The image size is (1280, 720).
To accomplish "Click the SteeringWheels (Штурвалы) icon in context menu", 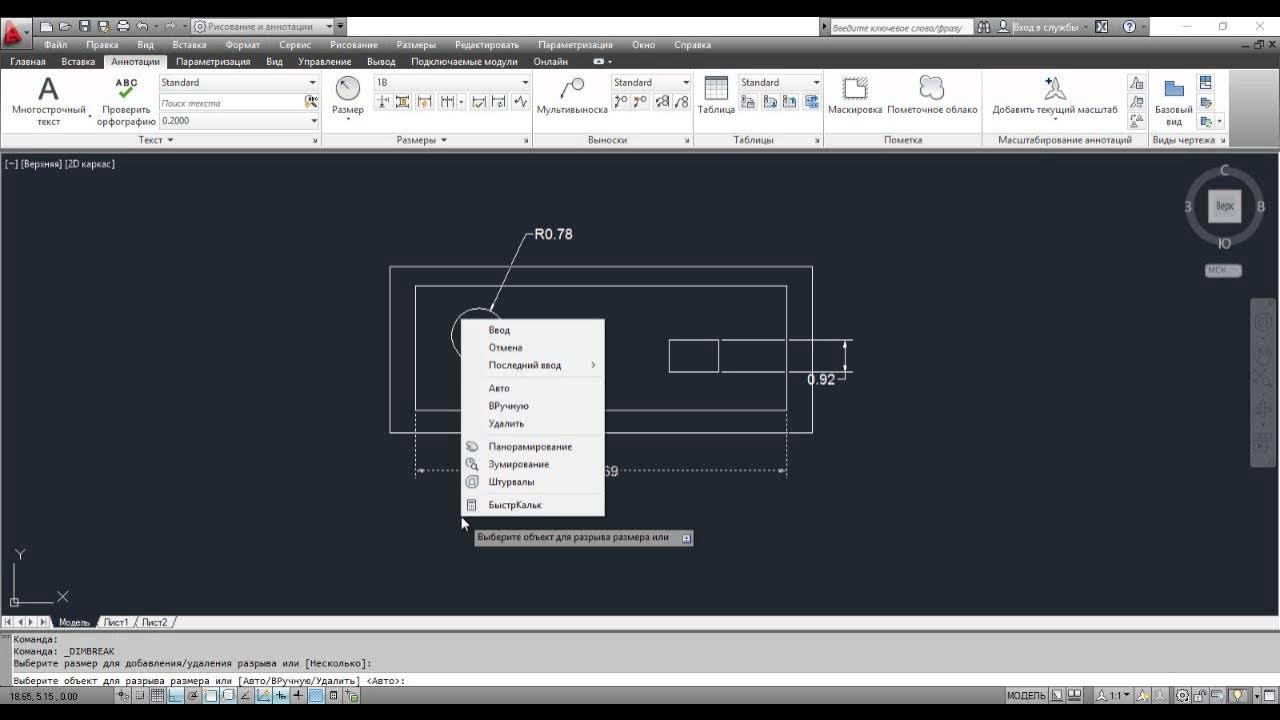I will [472, 482].
